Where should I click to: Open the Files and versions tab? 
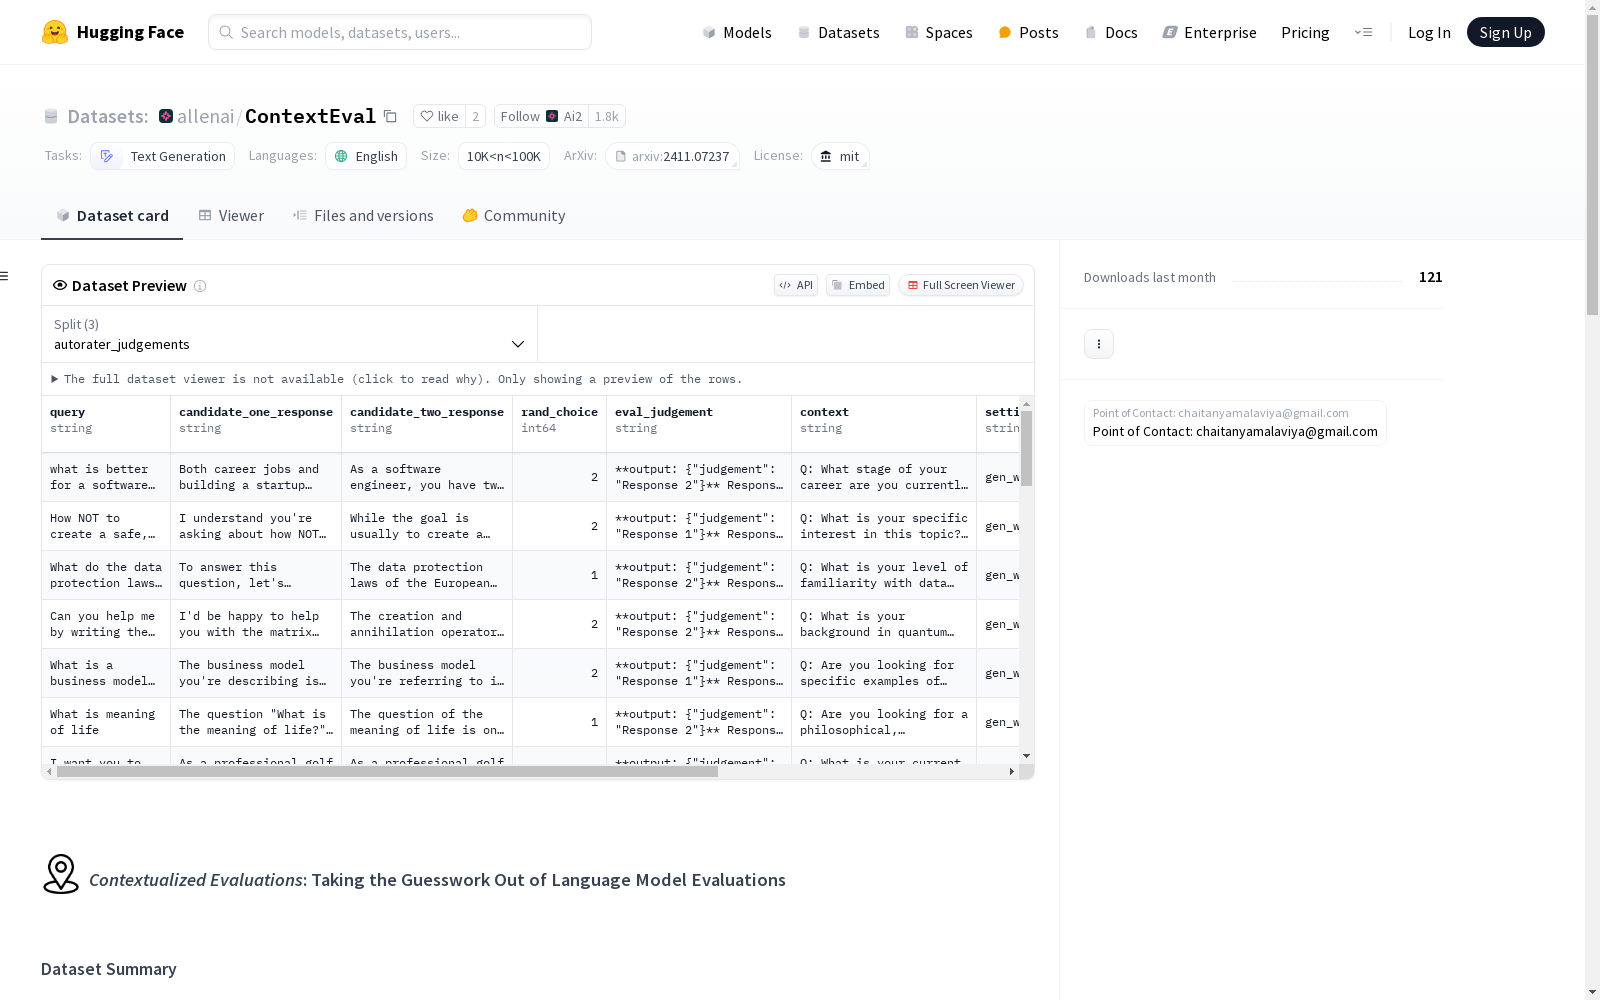point(363,216)
